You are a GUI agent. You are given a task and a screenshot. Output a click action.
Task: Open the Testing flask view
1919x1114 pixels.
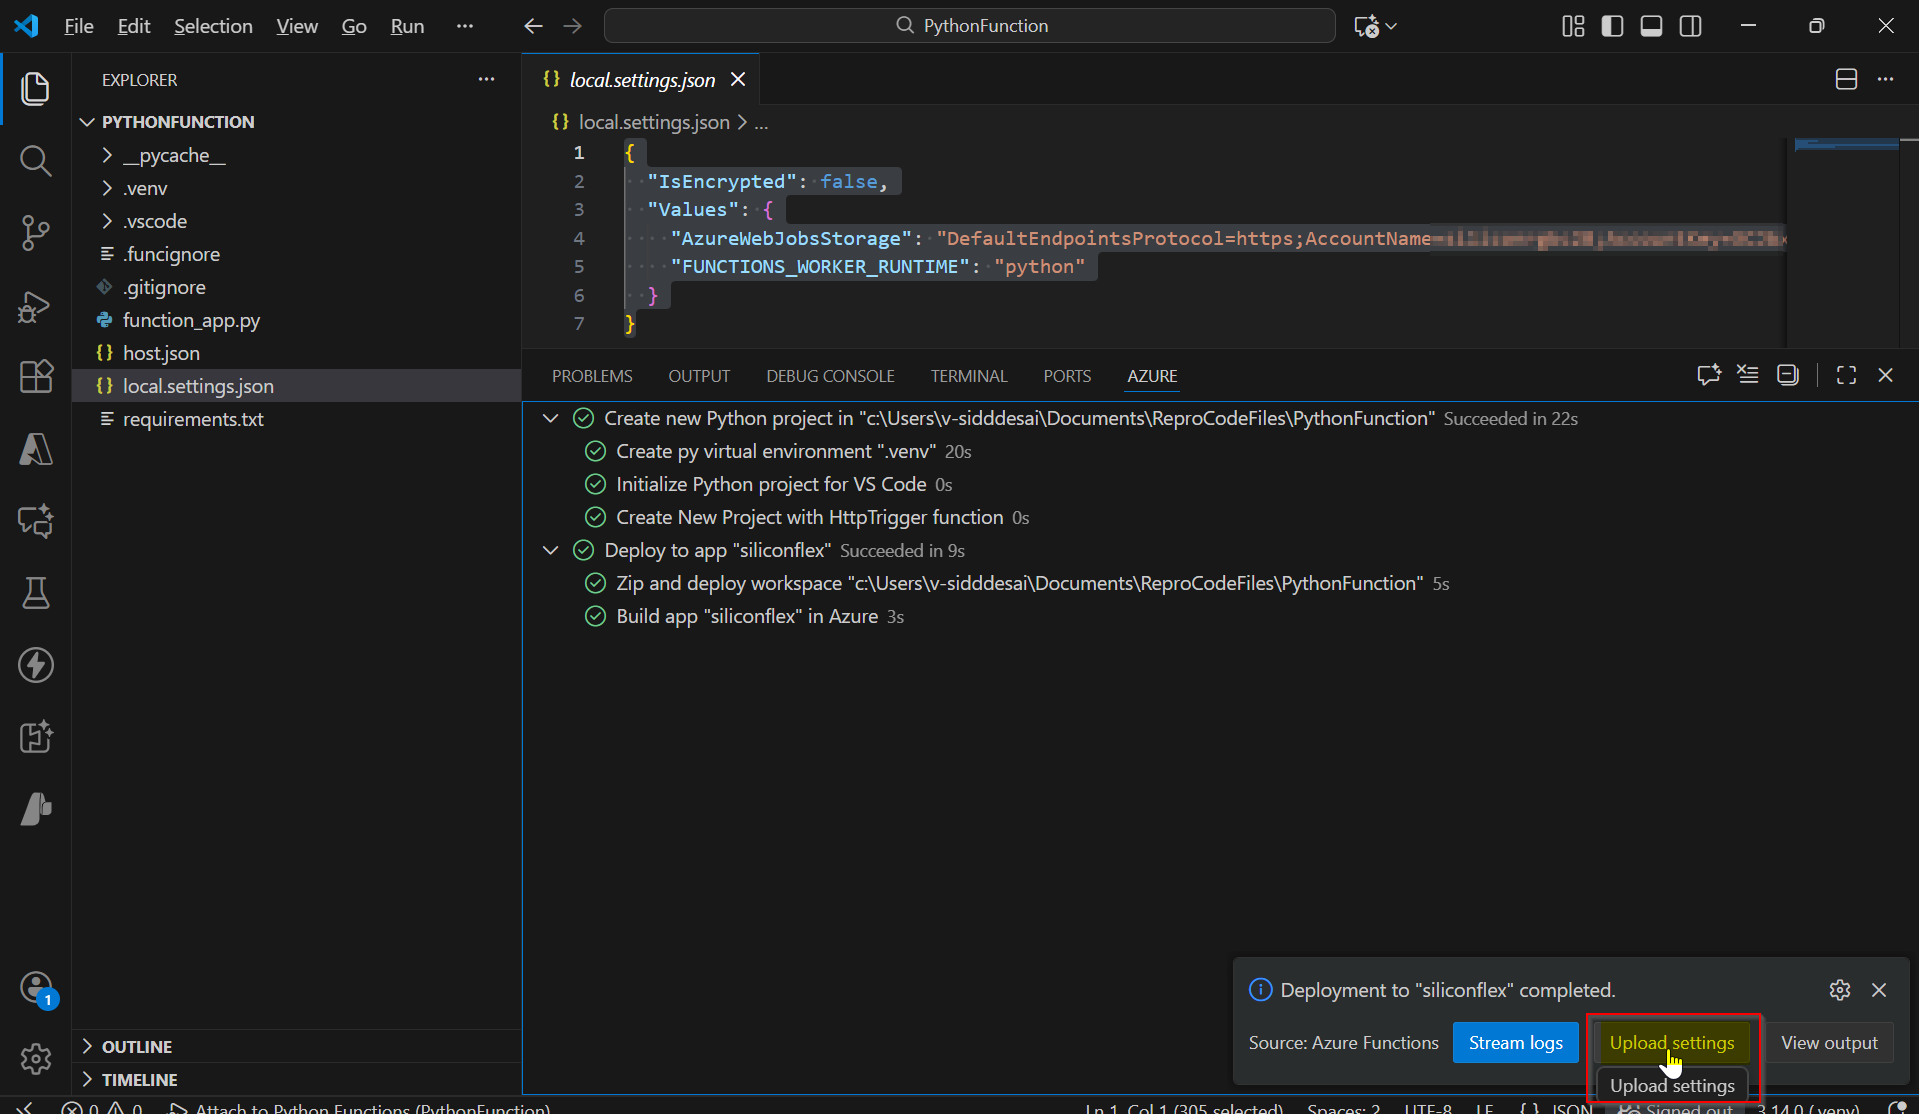[x=35, y=593]
